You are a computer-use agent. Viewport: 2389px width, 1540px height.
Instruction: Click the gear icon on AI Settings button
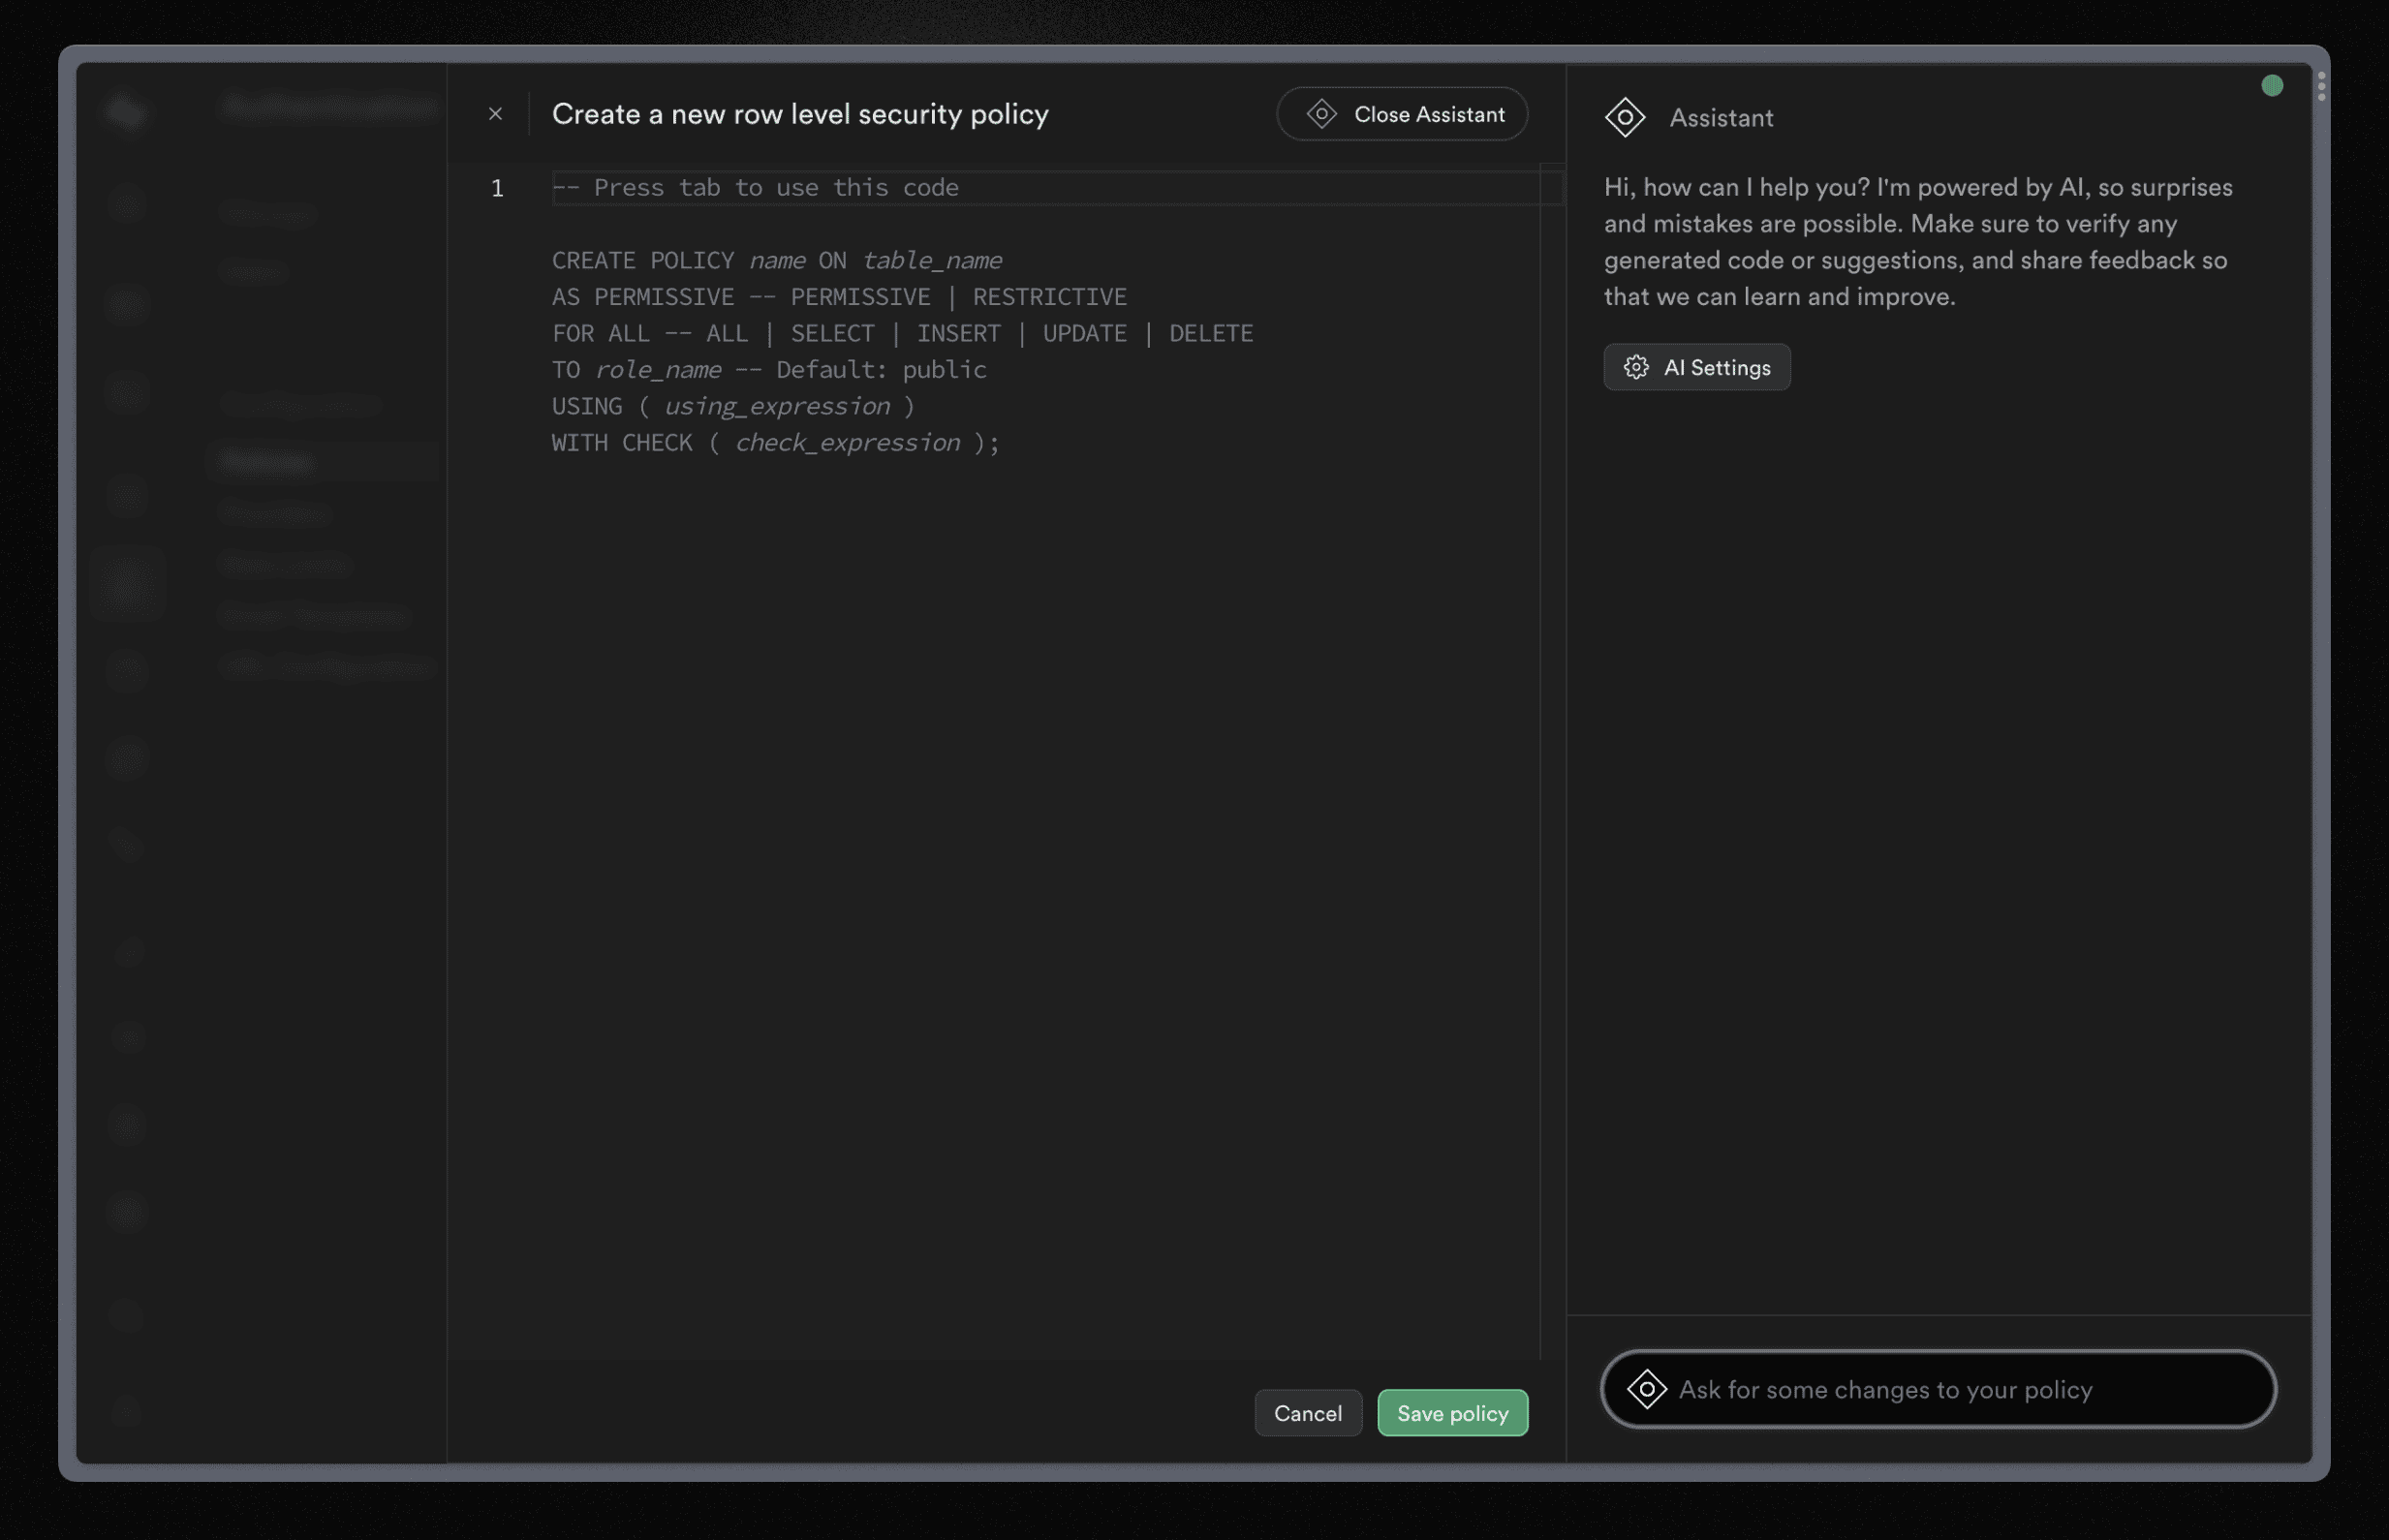(1638, 367)
